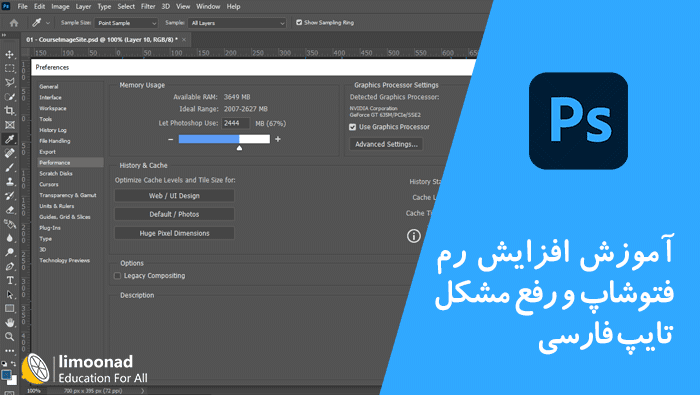Select the Brush tool
Screen dimensions: 700x395
(9, 167)
